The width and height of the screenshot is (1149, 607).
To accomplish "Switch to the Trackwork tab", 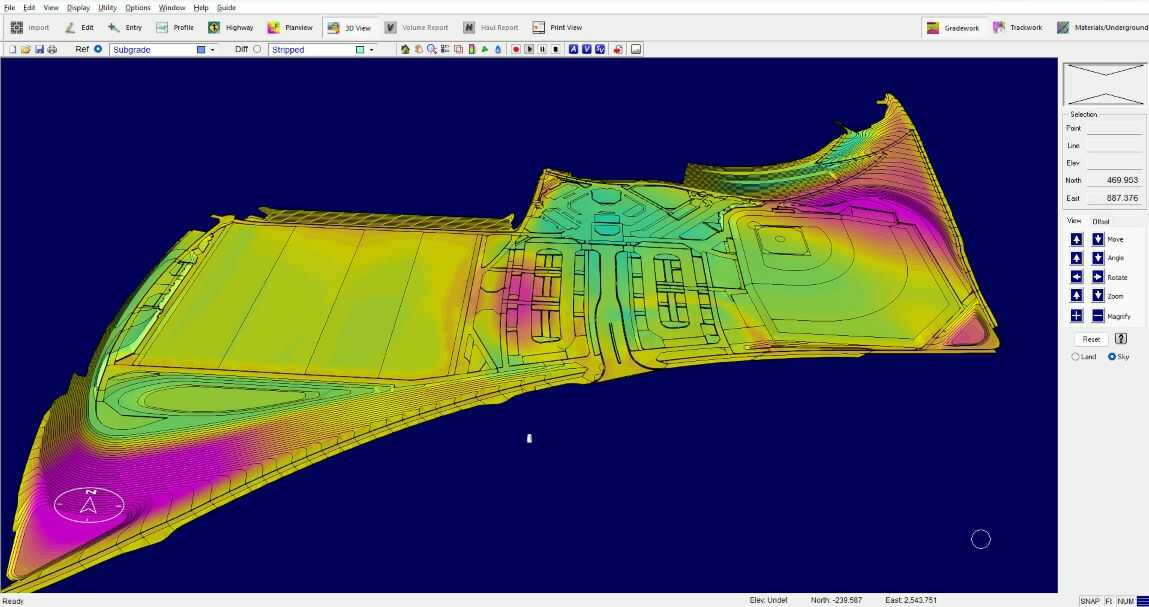I will [1018, 28].
